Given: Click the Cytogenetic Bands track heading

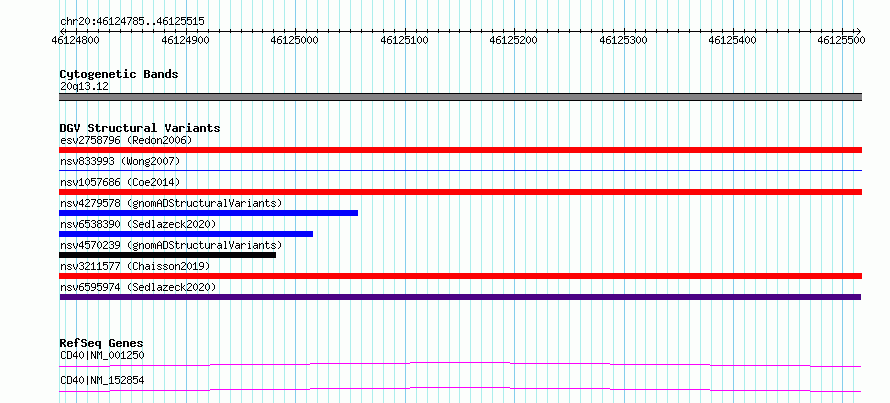Looking at the screenshot, I should pos(119,74).
